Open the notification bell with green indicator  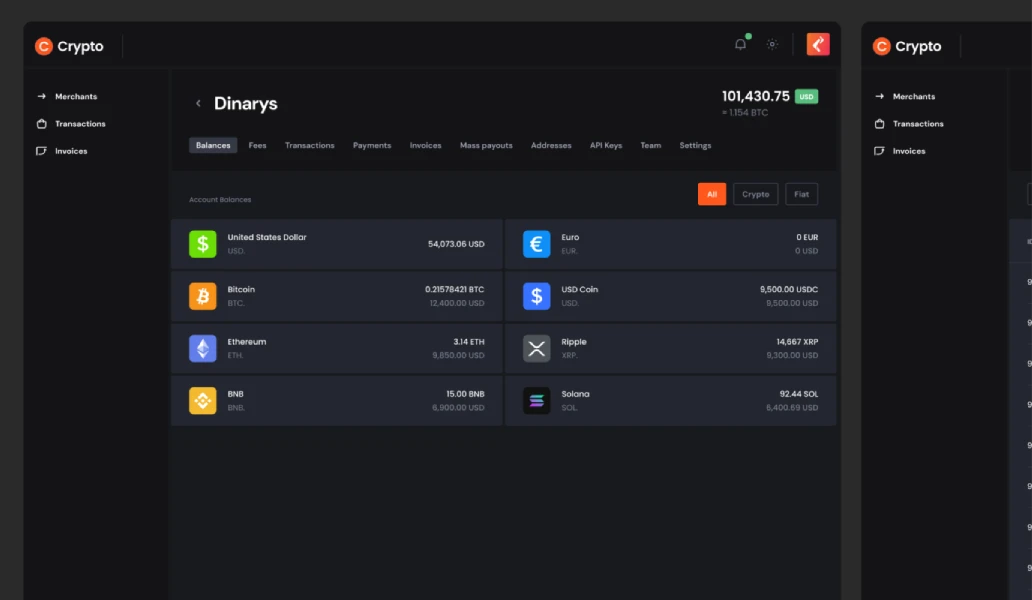(x=740, y=44)
